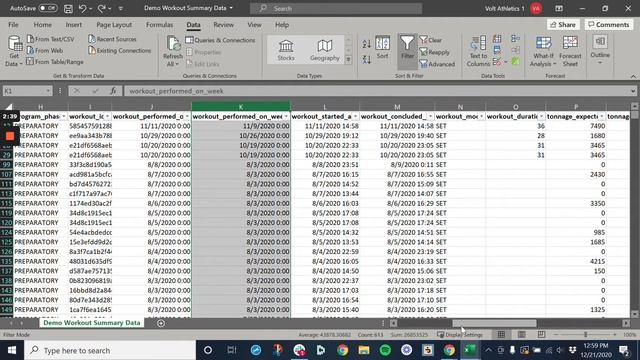
Task: Click the Search box in title bar
Action: coord(336,8)
